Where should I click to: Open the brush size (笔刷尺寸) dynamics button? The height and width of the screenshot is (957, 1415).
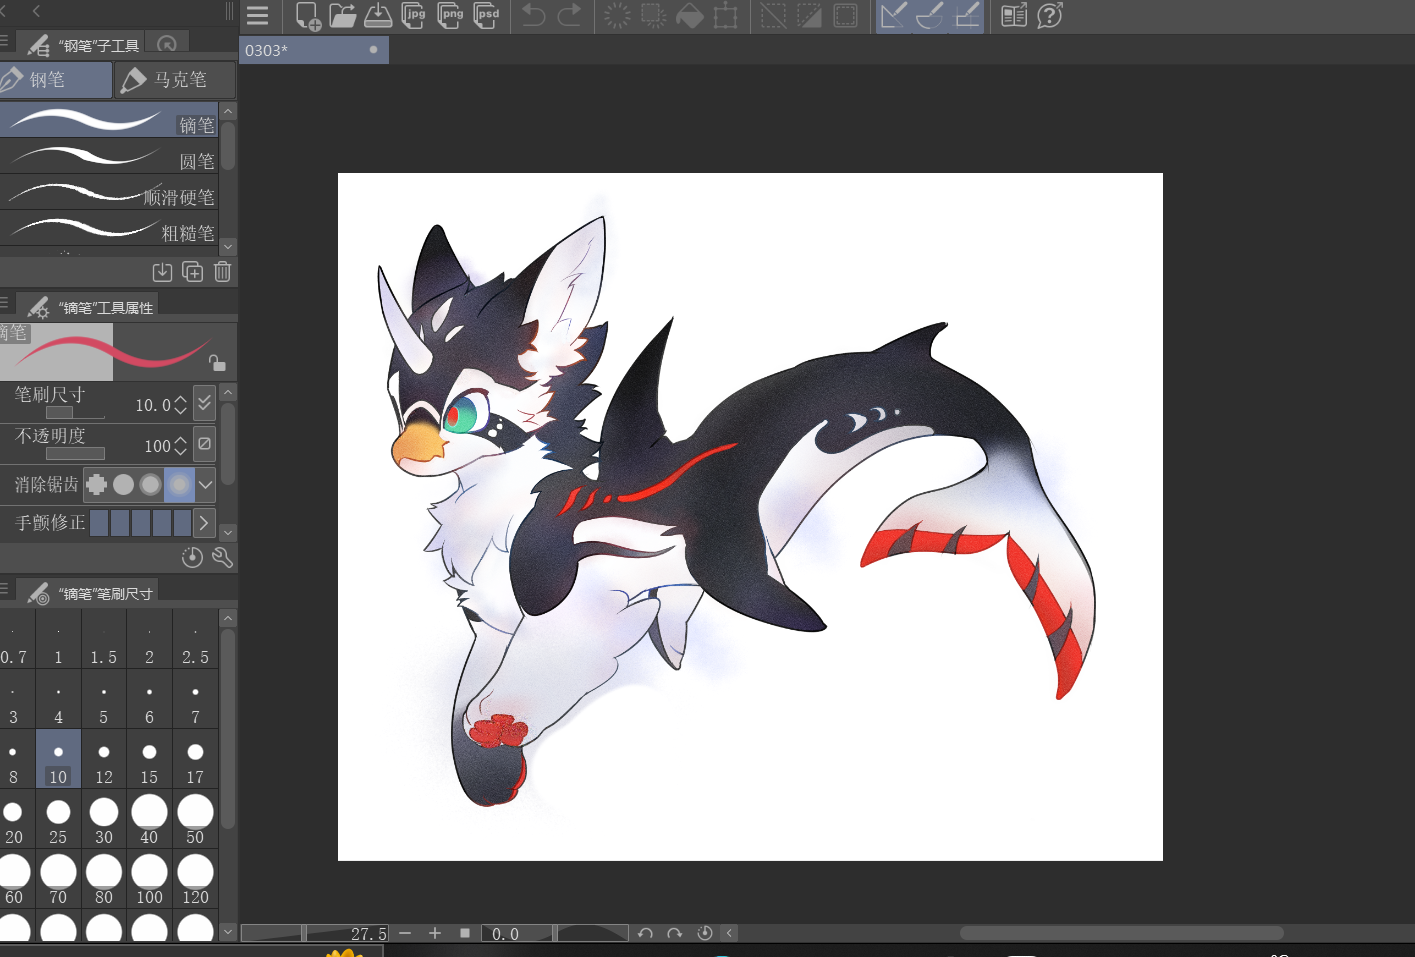pos(204,402)
